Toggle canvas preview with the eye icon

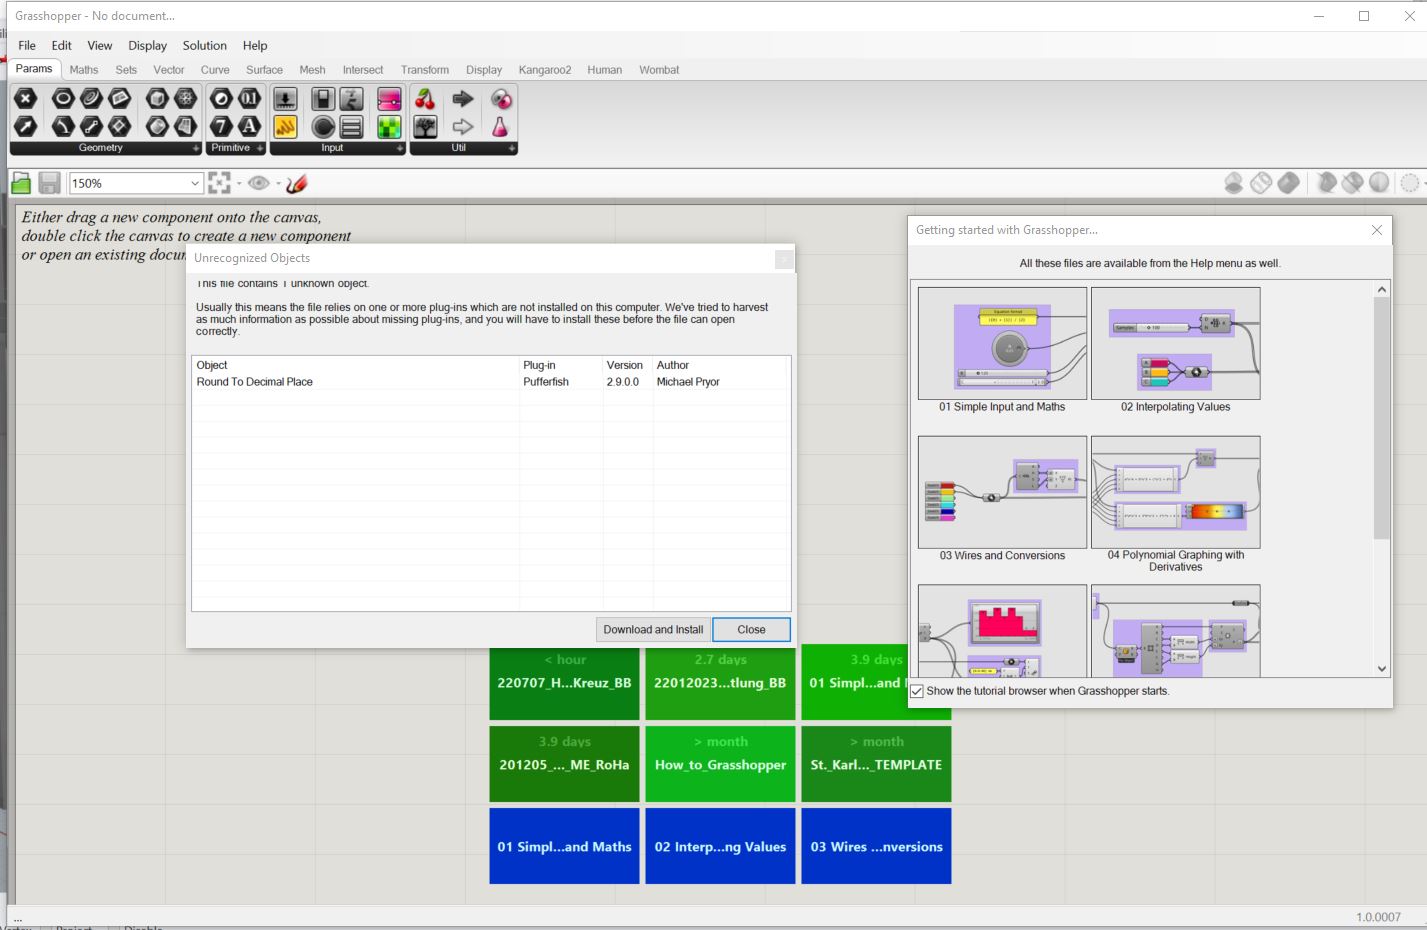259,183
